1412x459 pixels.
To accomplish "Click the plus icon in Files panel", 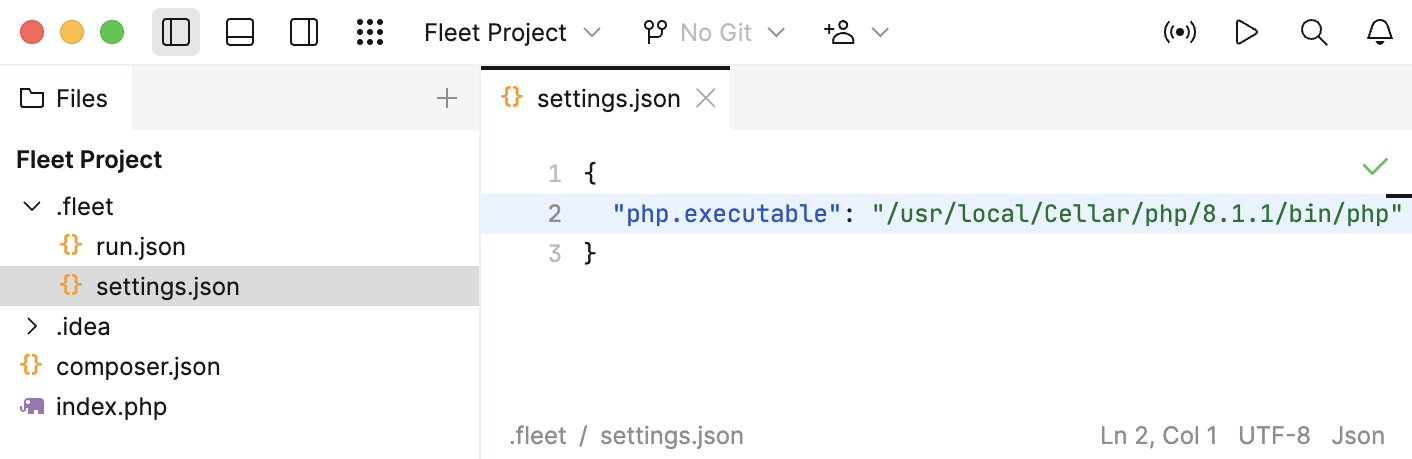I will click(447, 98).
